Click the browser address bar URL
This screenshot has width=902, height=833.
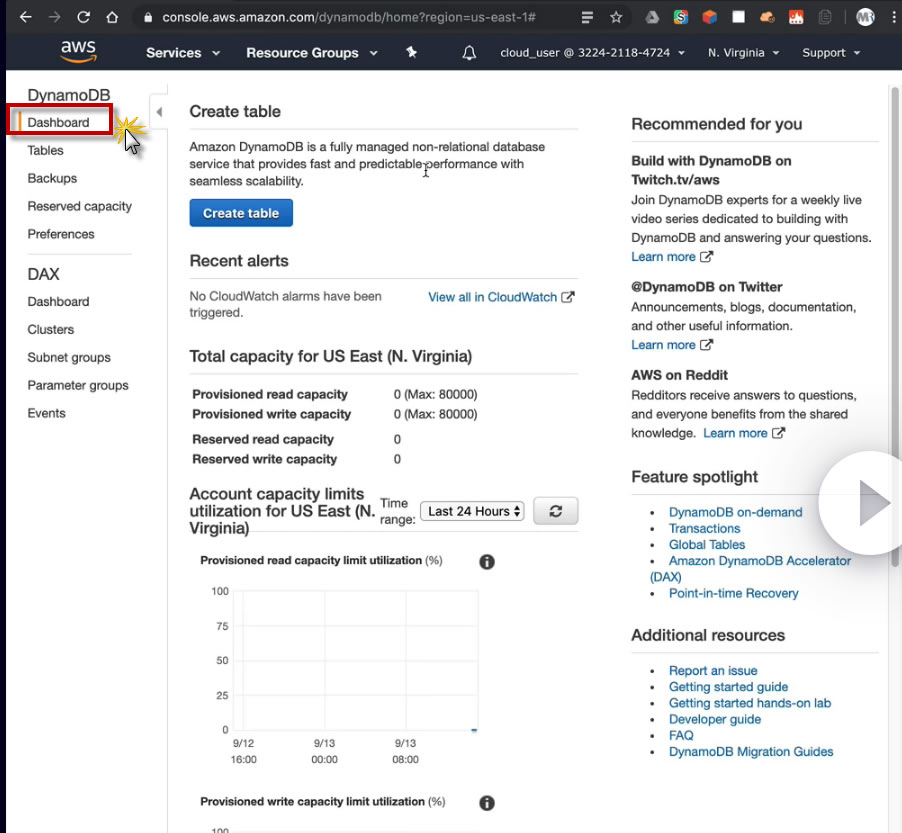(x=349, y=17)
